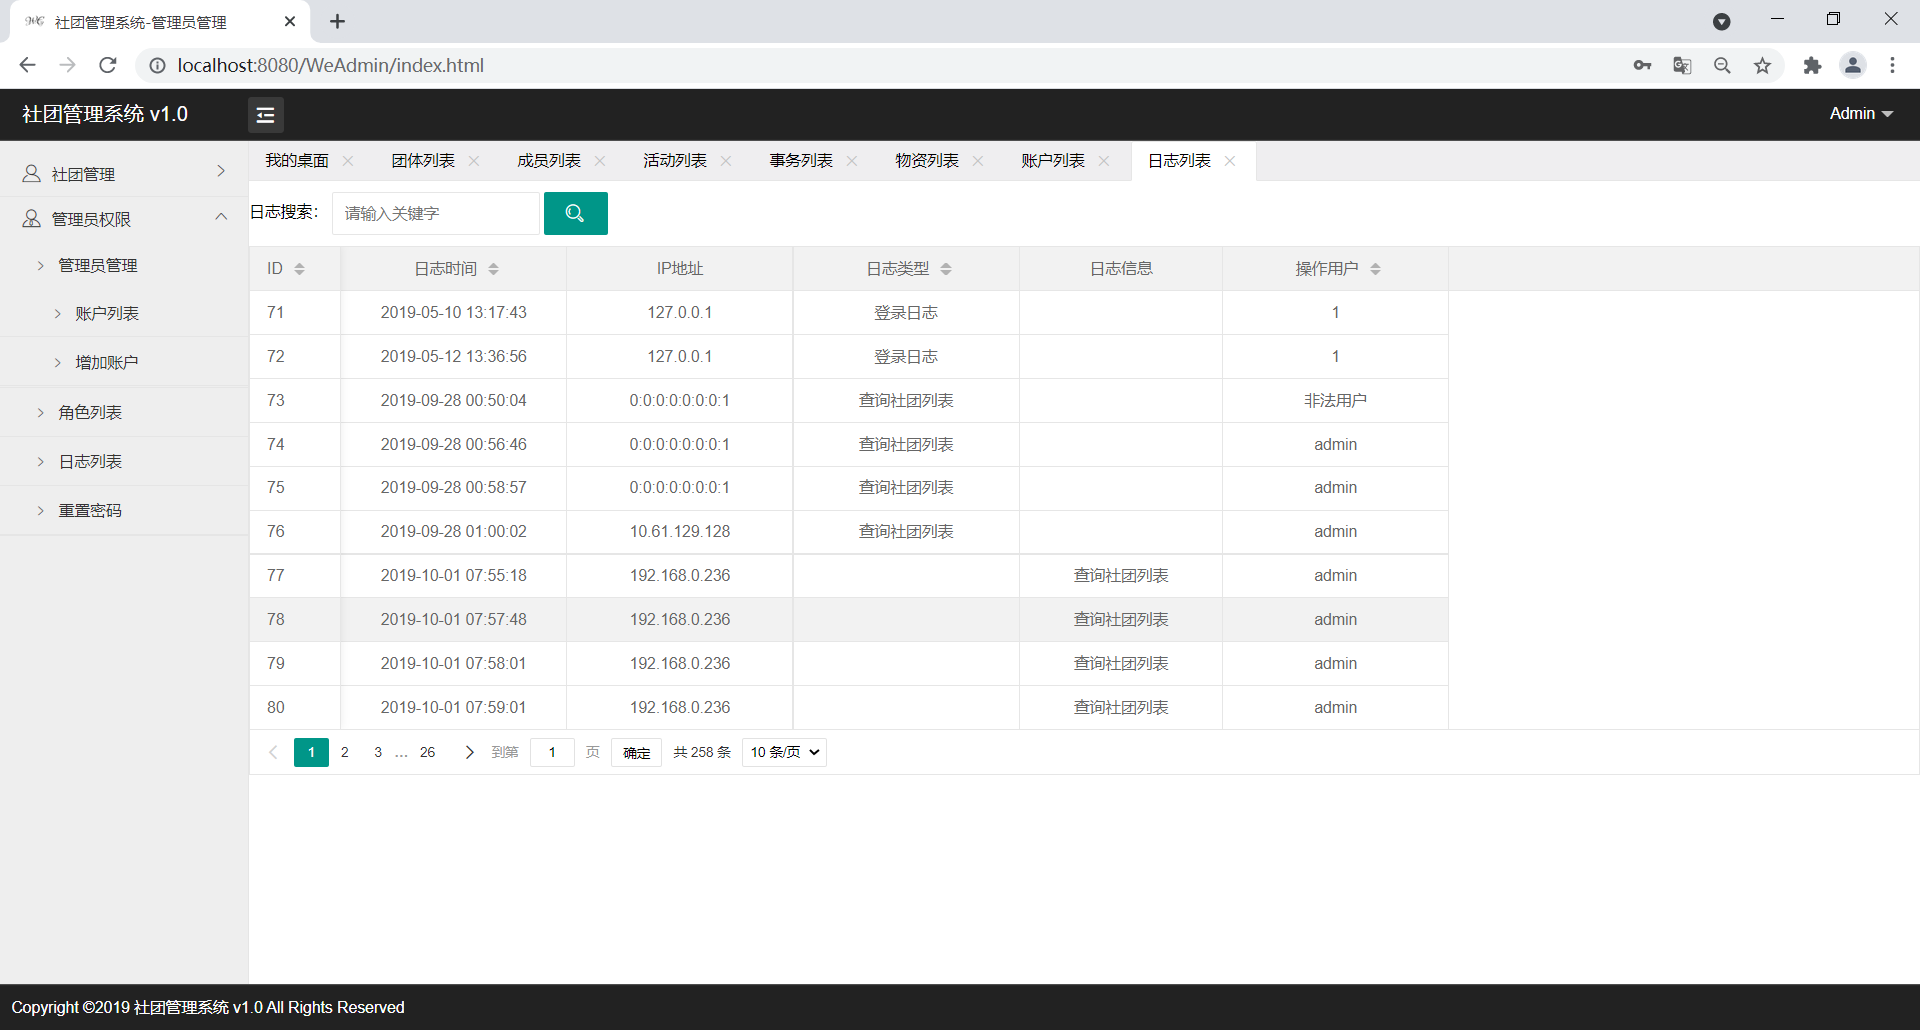This screenshot has height=1030, width=1920.
Task: Toggle the sidebar collapse menu icon
Action: click(265, 115)
